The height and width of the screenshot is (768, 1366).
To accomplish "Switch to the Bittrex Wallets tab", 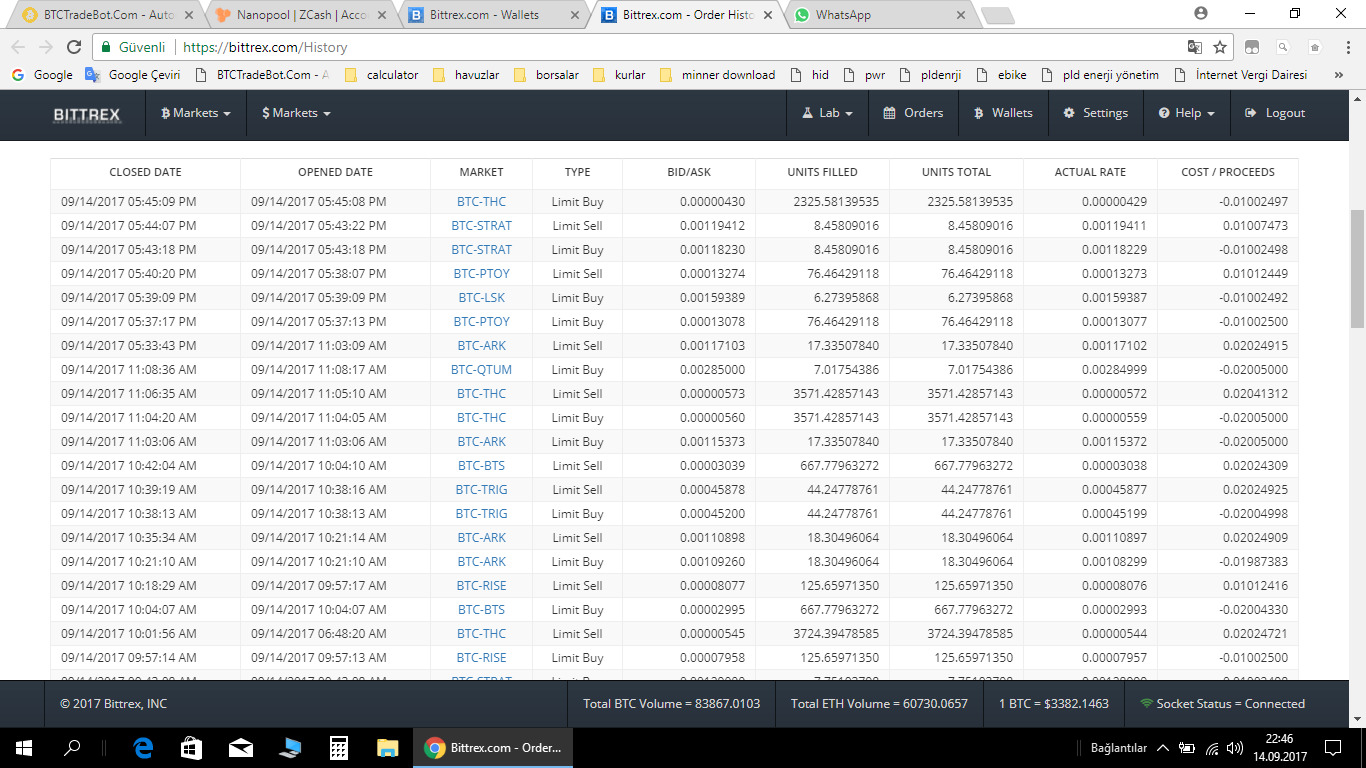I will click(490, 15).
